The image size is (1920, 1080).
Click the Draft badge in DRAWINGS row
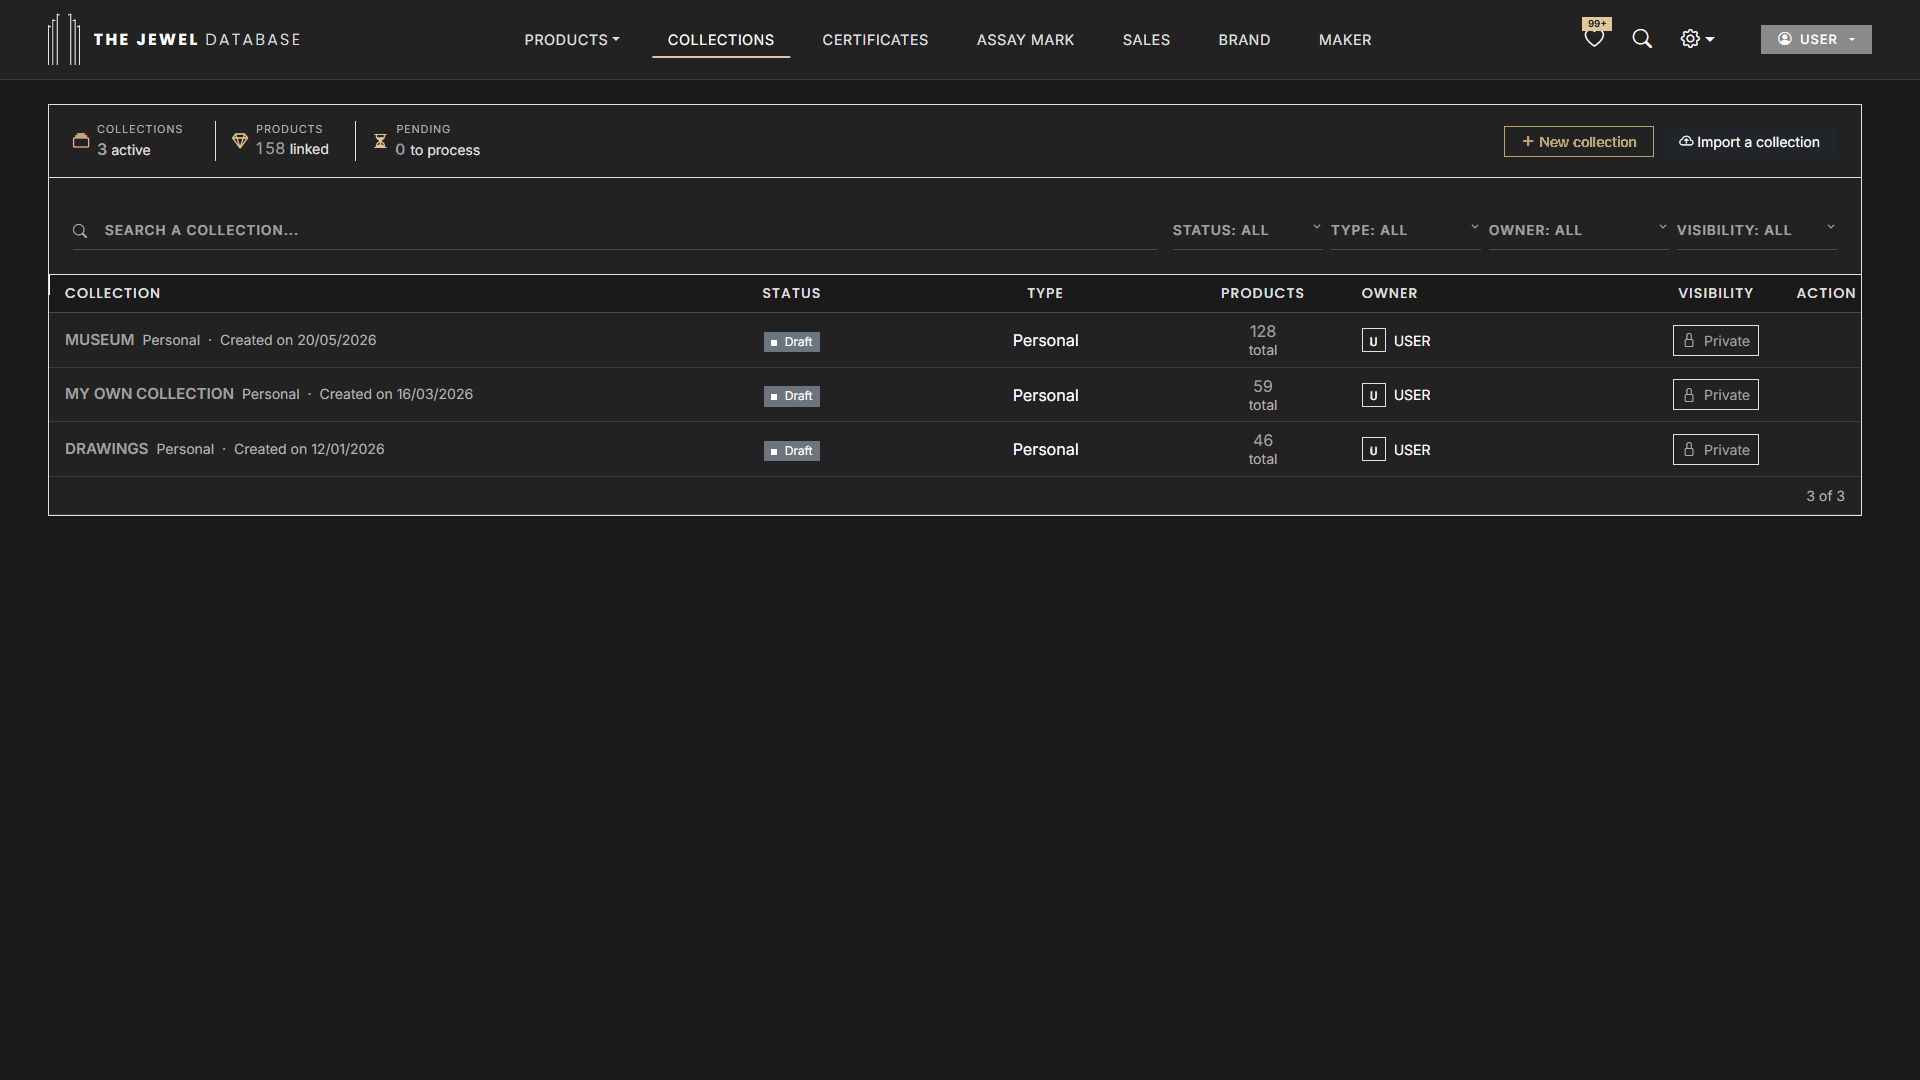[x=791, y=451]
